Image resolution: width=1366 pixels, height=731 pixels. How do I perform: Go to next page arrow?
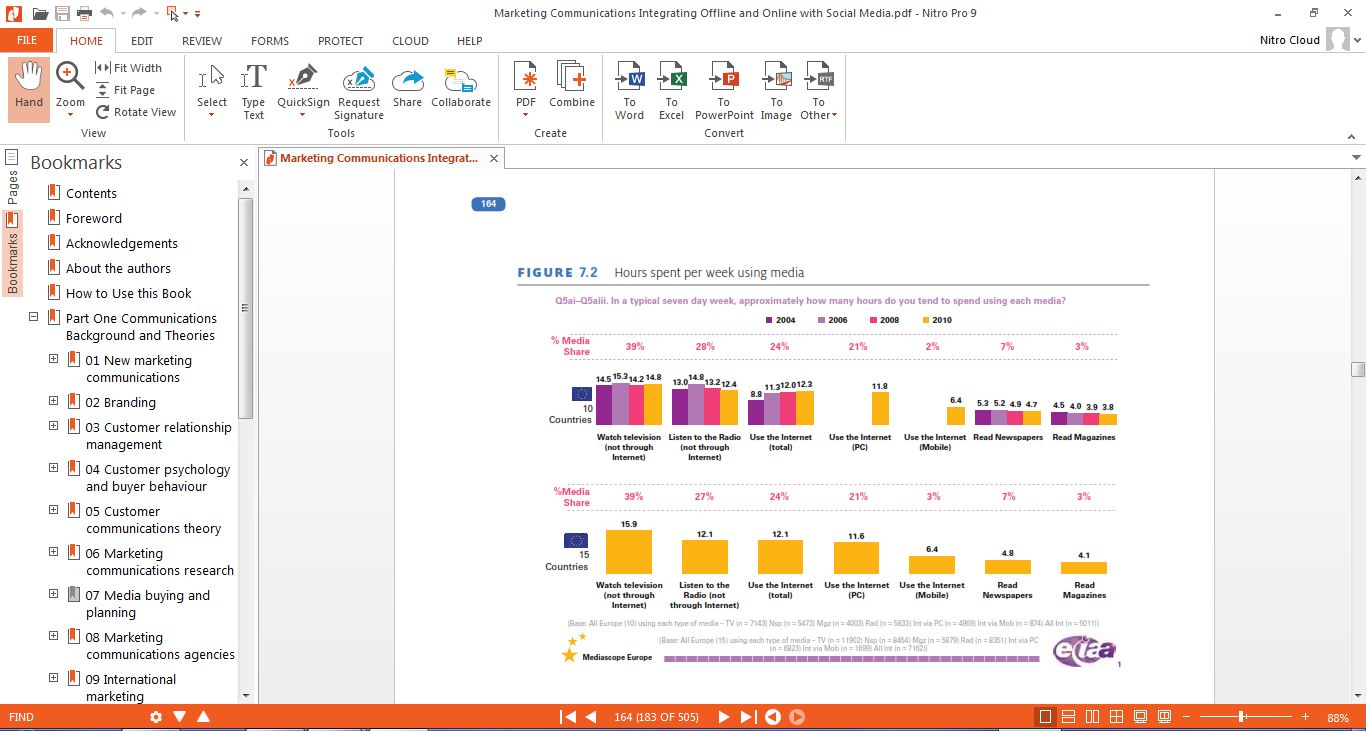(723, 717)
